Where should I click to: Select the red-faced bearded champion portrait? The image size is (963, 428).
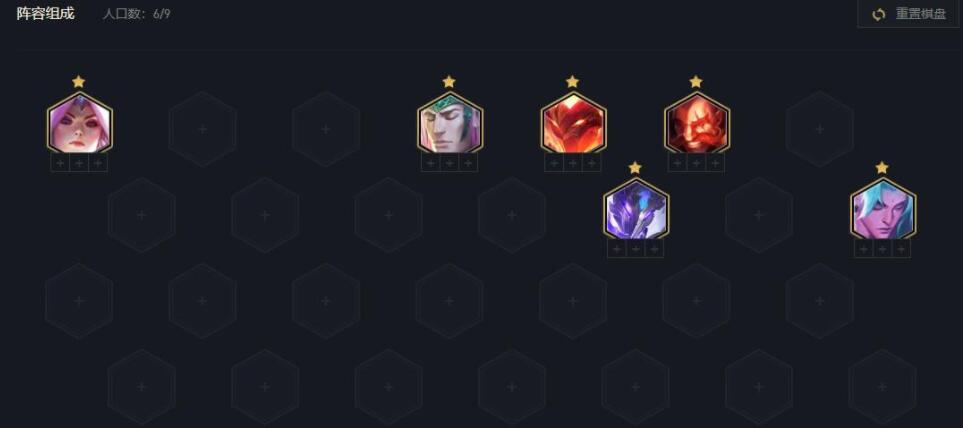coord(696,123)
